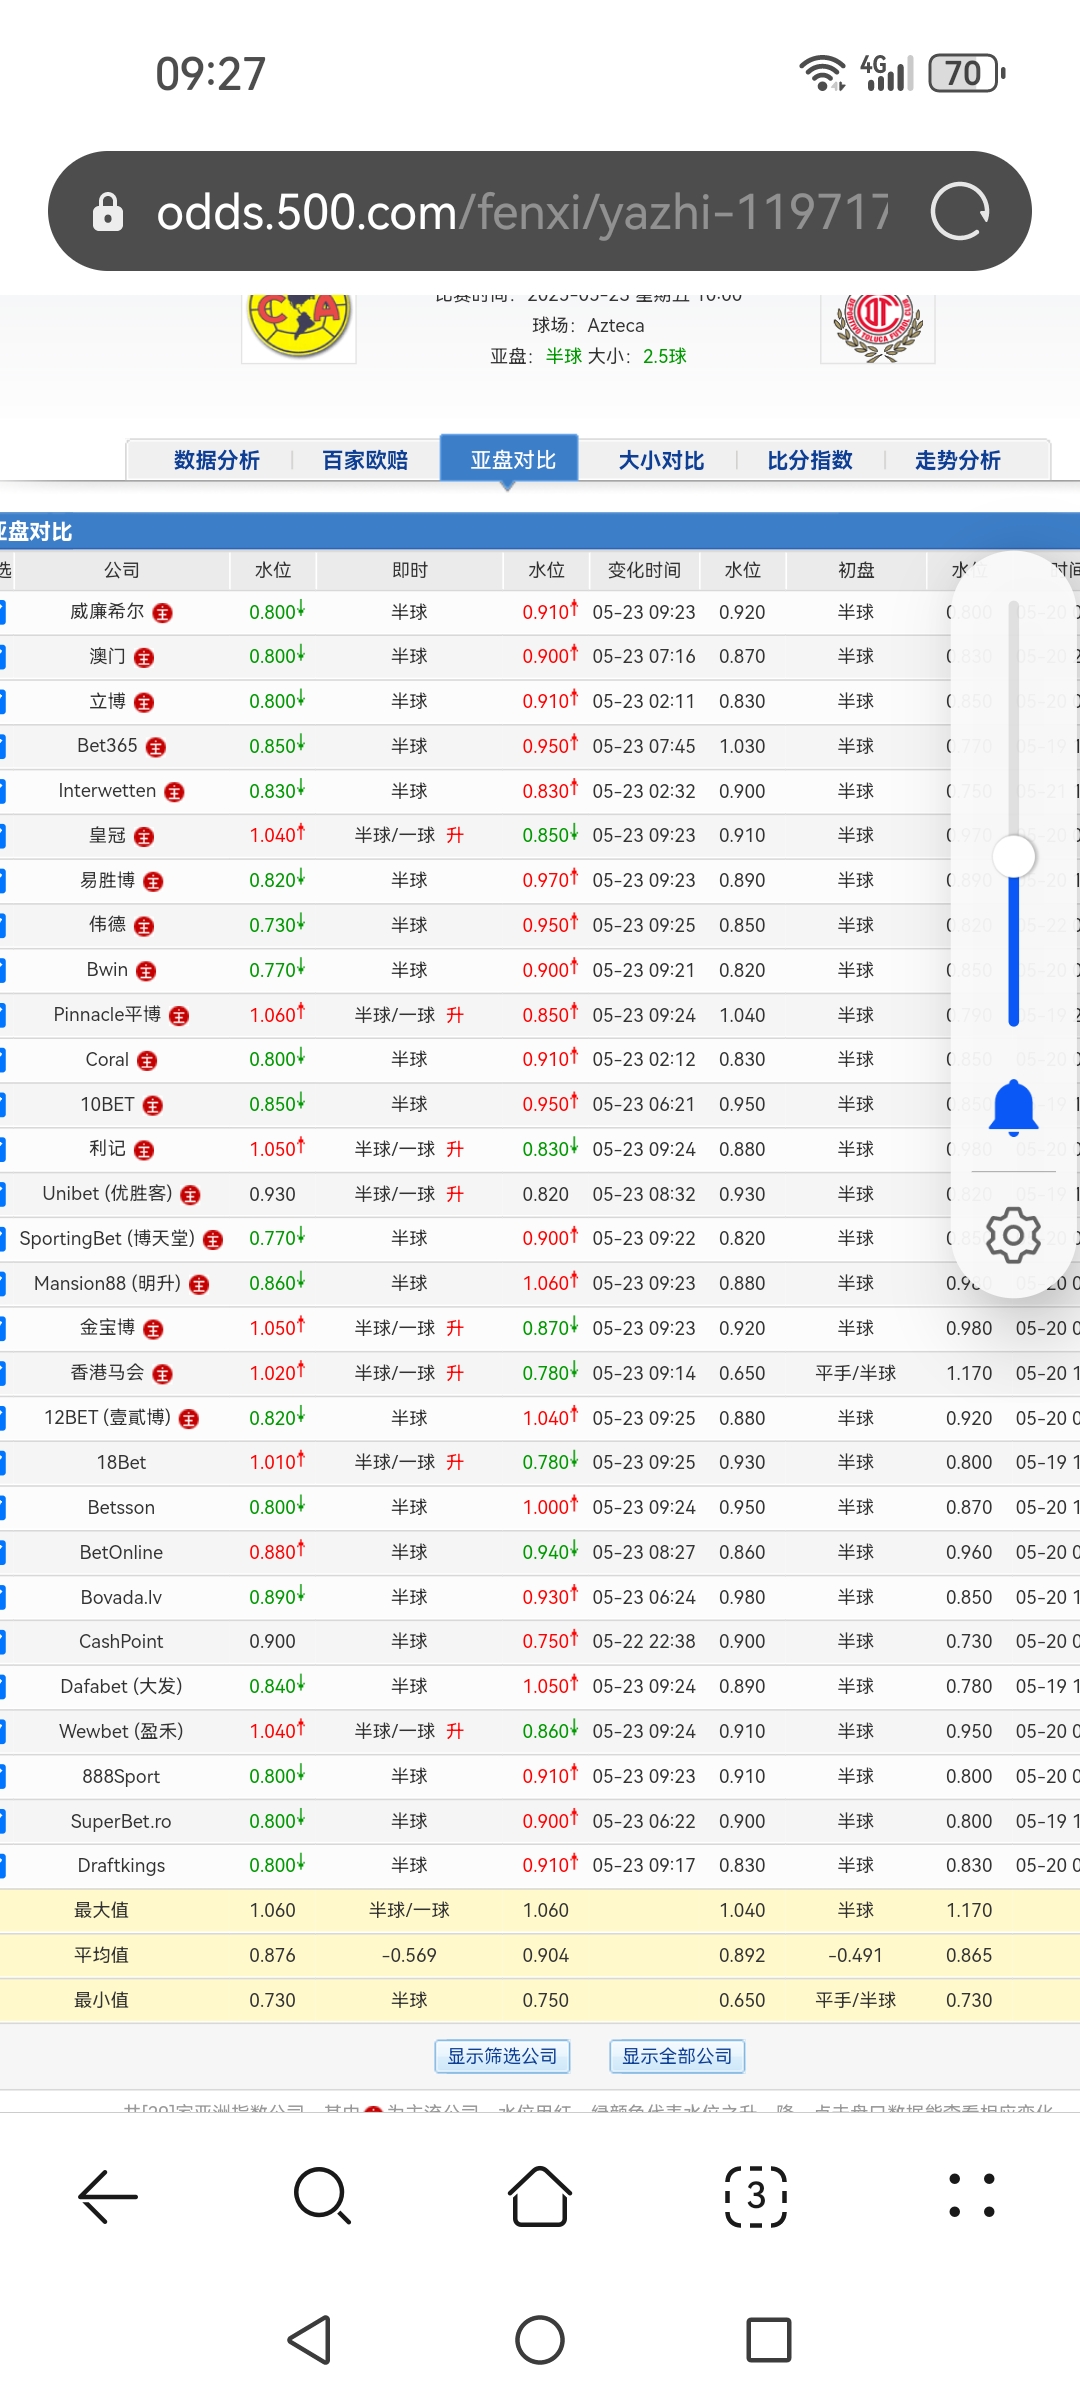Click the 平均值 summary row label

[x=101, y=1955]
